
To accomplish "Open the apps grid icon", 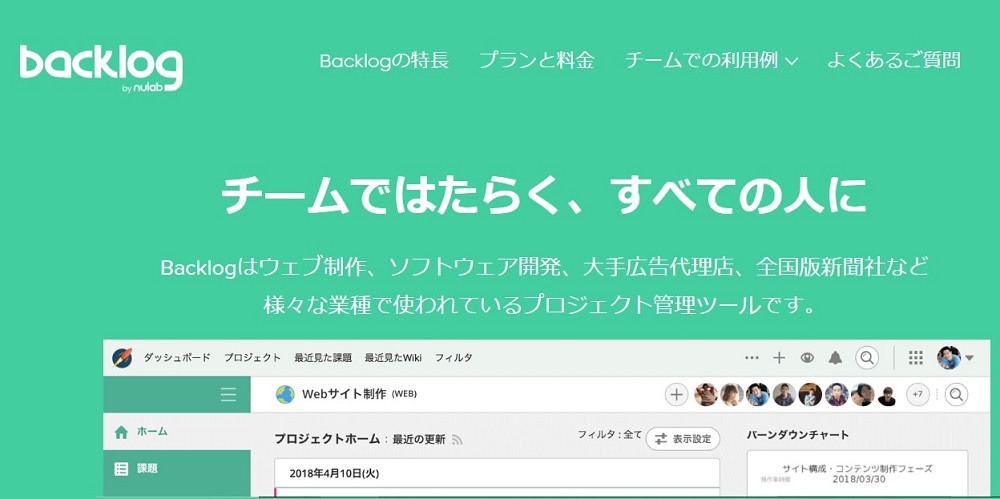I will point(916,358).
